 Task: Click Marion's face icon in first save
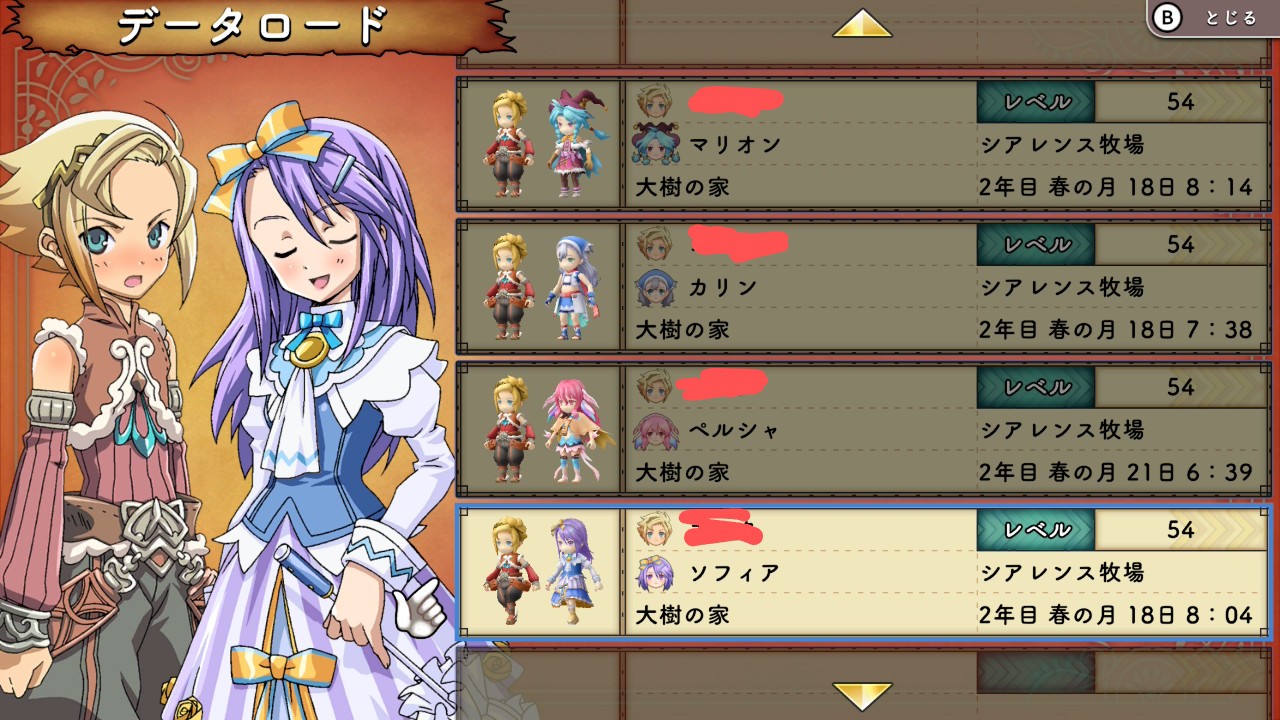point(654,145)
